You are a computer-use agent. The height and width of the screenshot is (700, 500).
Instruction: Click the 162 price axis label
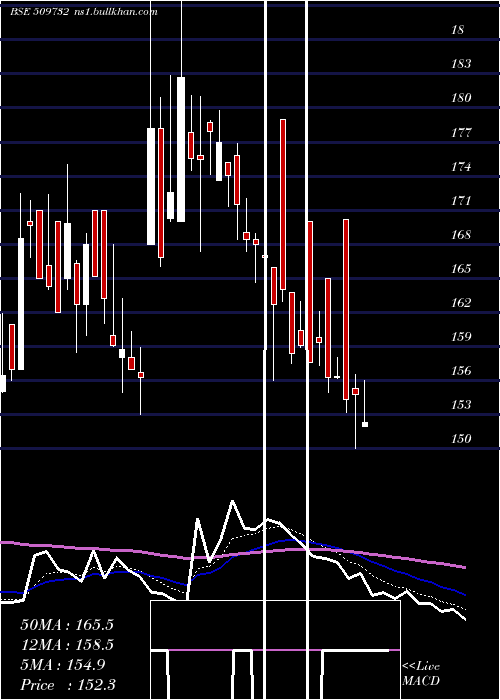click(x=461, y=303)
